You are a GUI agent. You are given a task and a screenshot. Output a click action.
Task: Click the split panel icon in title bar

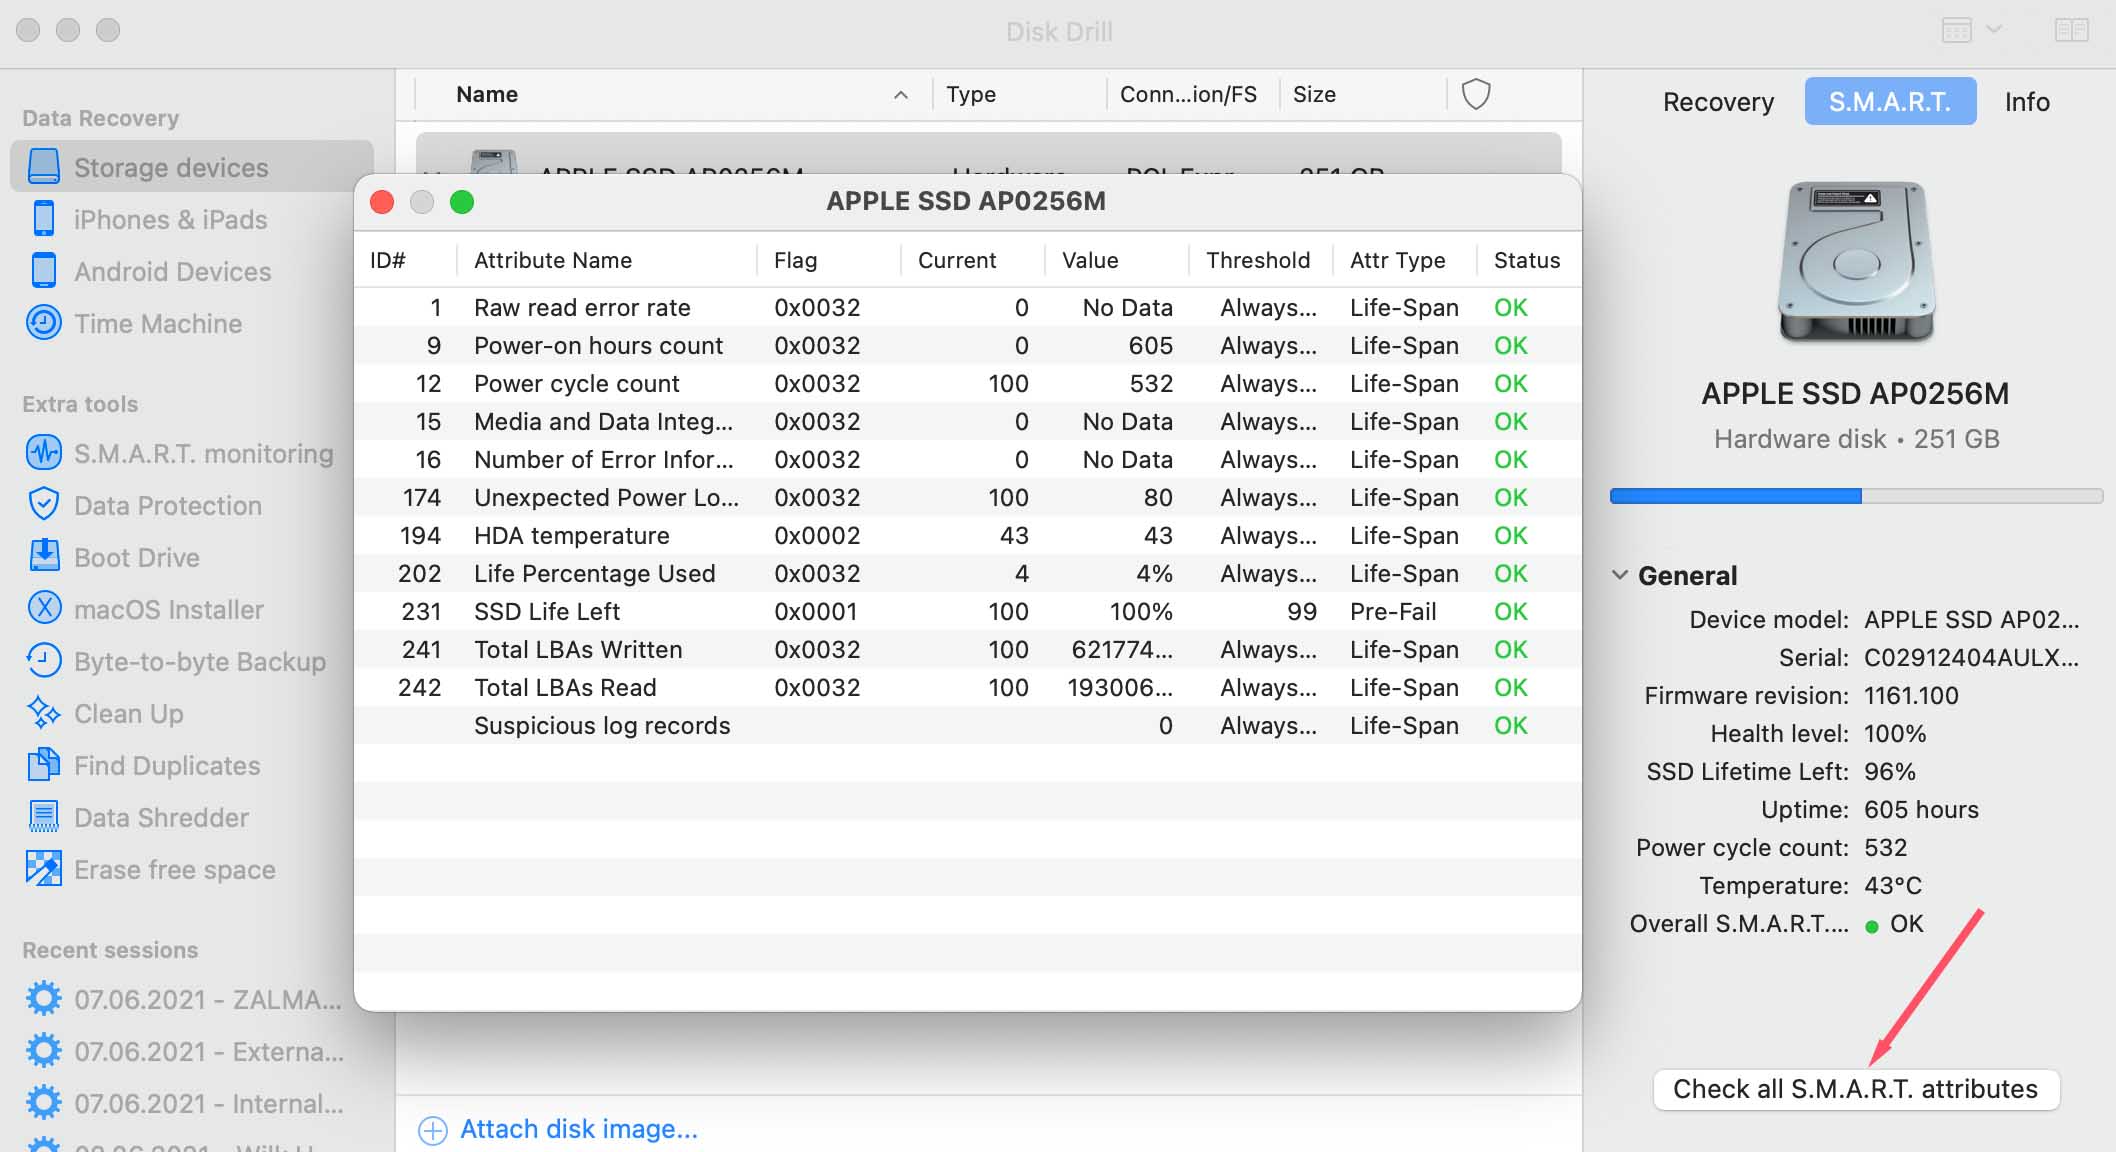2072,30
